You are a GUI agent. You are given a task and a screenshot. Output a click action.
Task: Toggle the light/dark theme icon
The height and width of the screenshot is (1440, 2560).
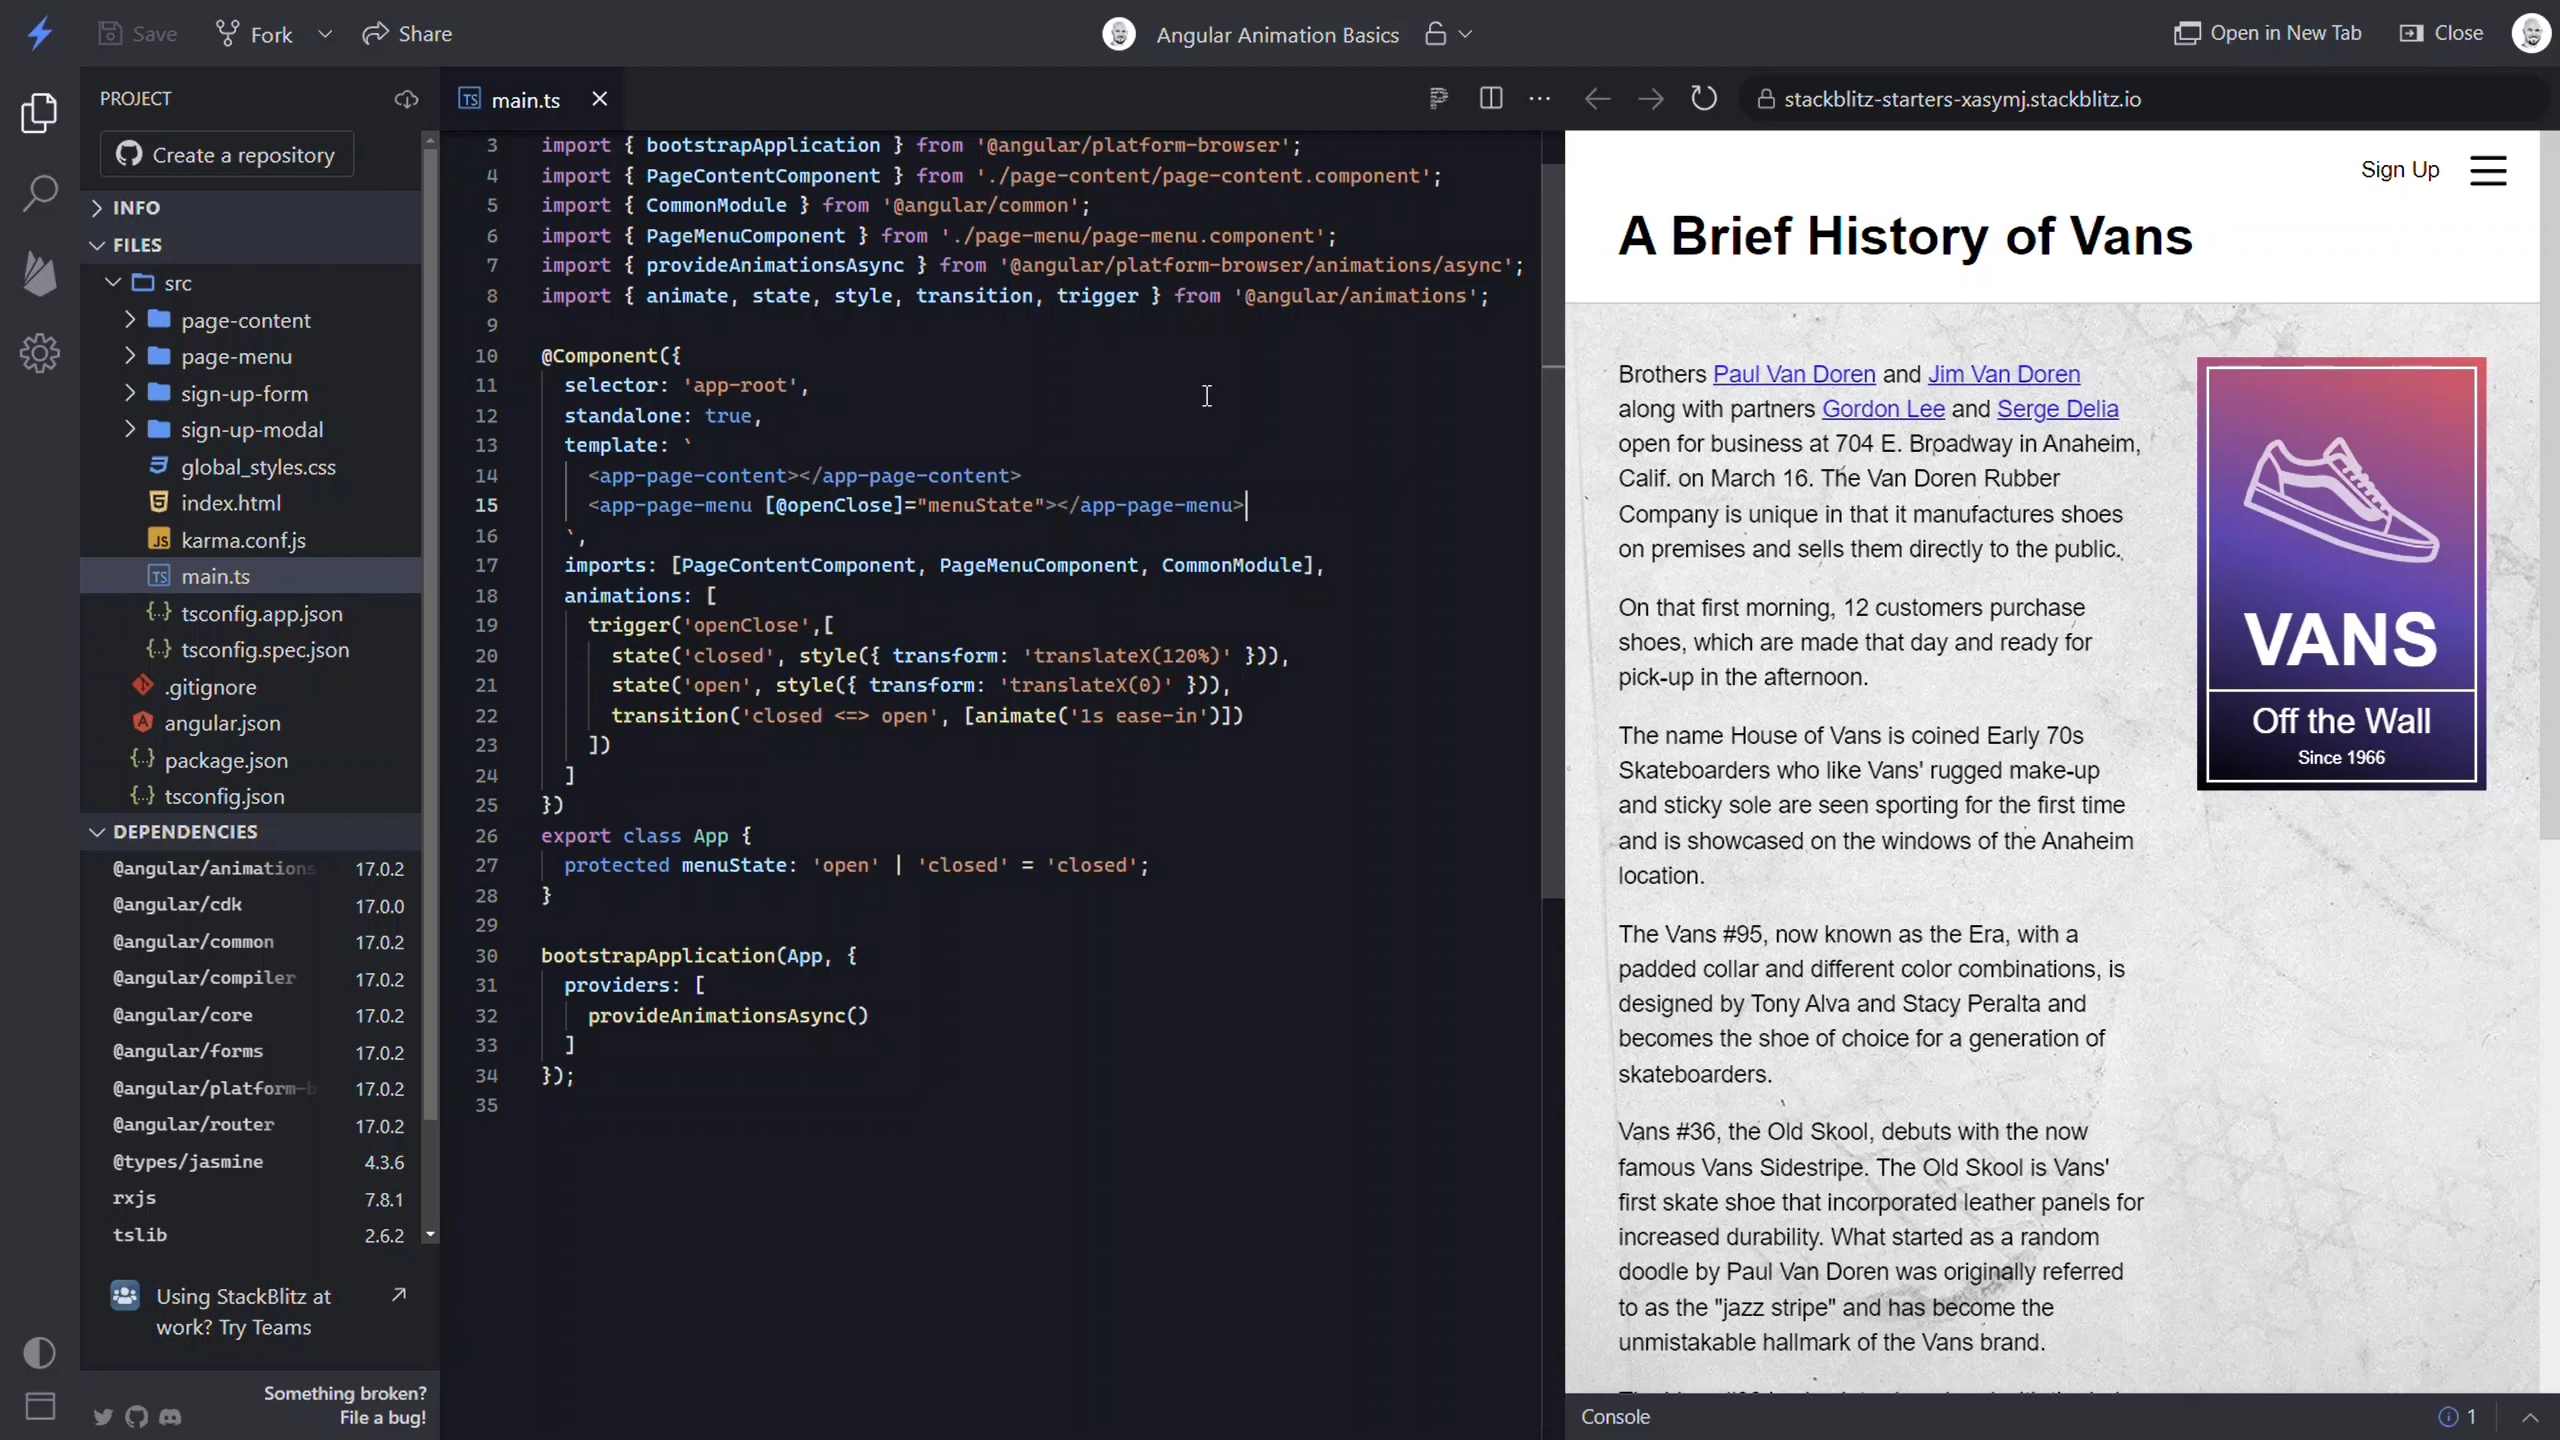click(39, 1352)
